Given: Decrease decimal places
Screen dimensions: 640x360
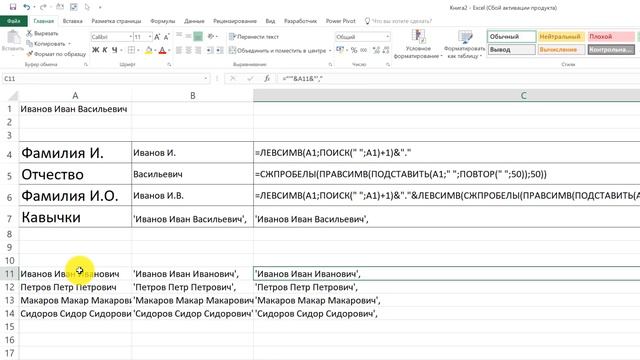Looking at the screenshot, I should point(386,50).
